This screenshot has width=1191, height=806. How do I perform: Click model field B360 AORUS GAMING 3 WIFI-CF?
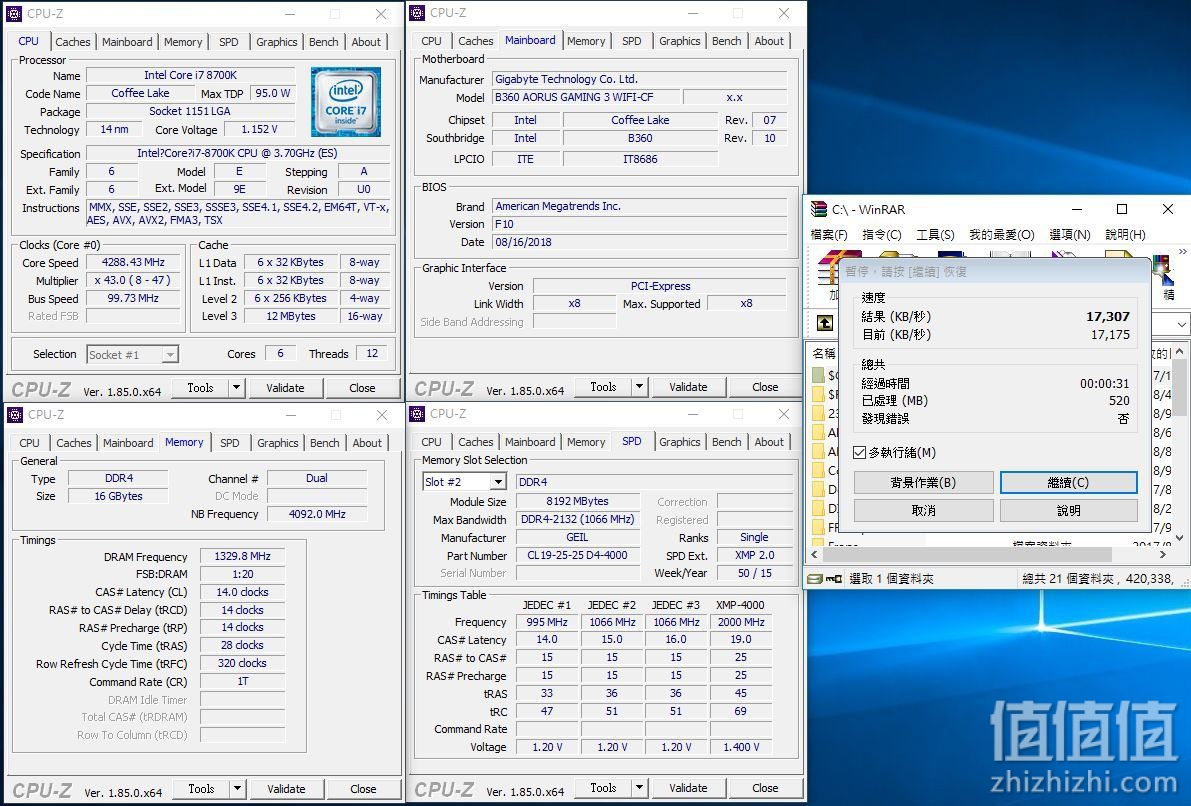coord(584,97)
